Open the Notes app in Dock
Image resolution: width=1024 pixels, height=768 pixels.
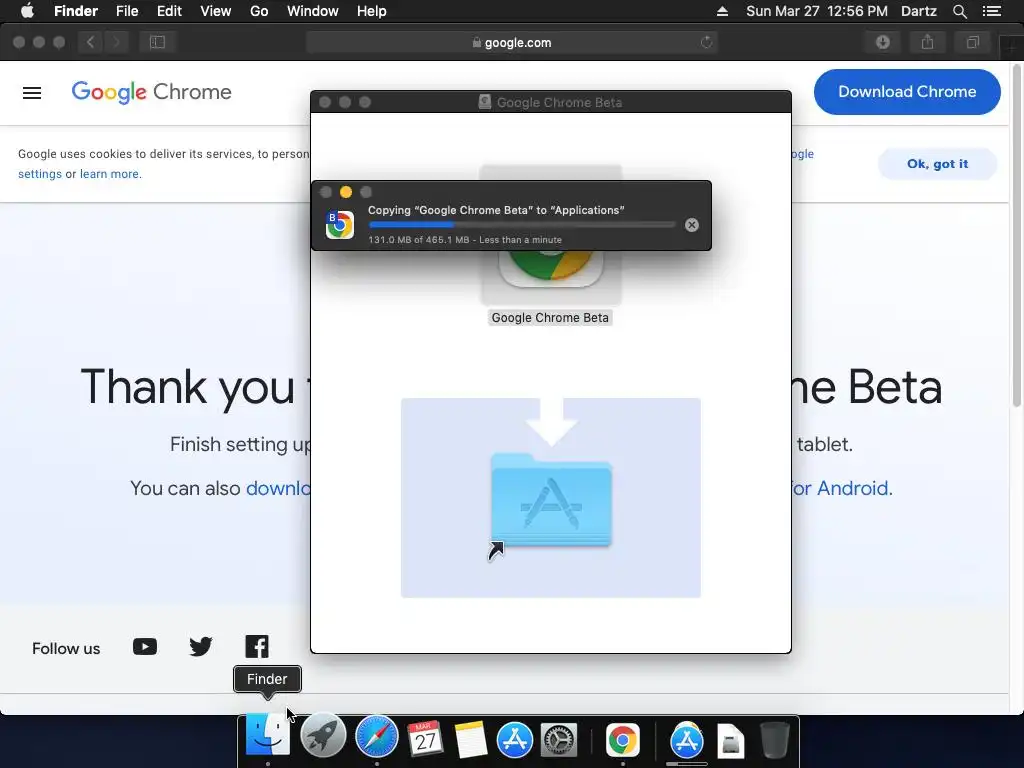pos(470,739)
